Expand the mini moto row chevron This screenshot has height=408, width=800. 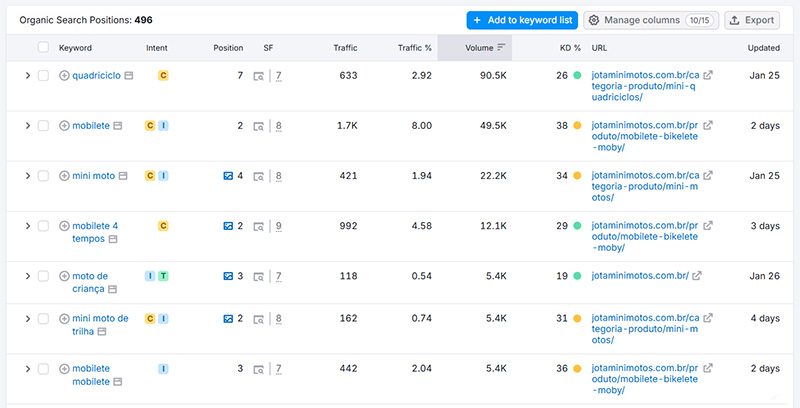click(x=27, y=176)
